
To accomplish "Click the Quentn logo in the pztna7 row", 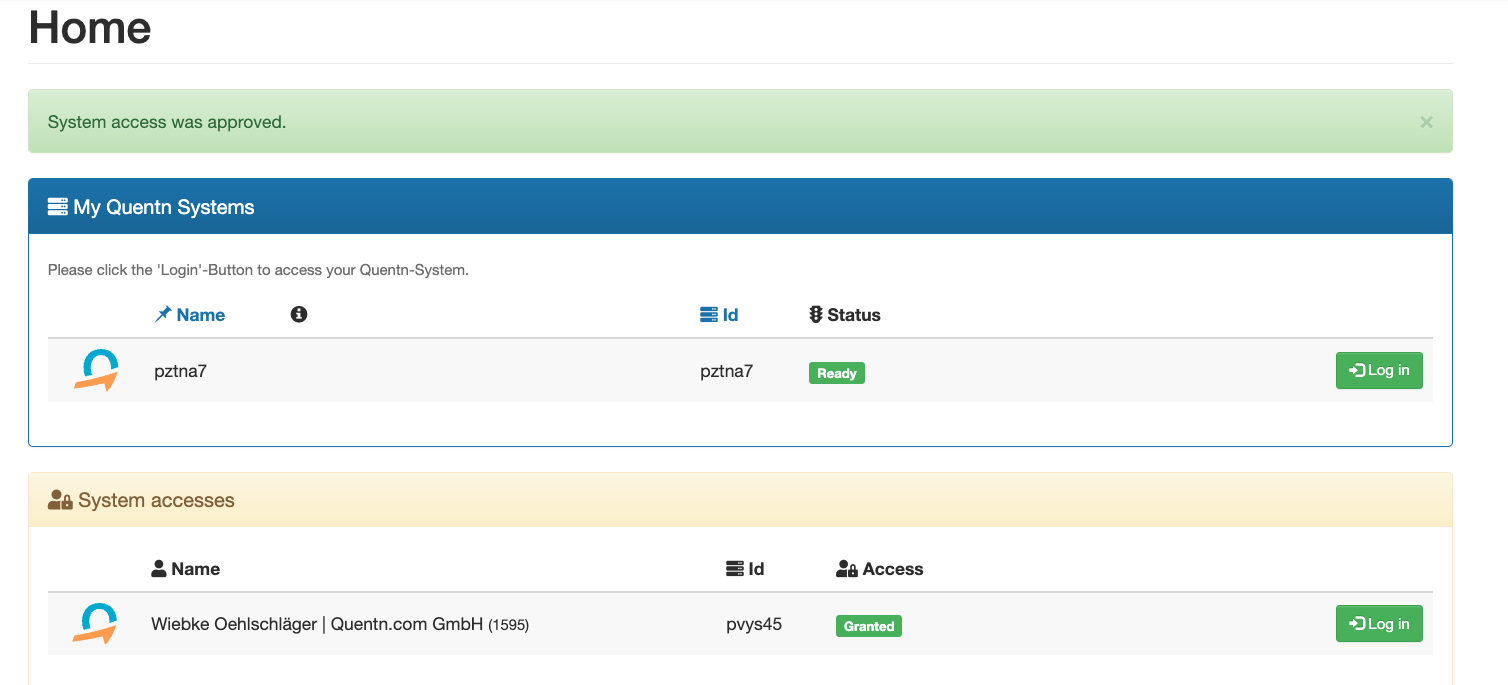I will click(96, 370).
